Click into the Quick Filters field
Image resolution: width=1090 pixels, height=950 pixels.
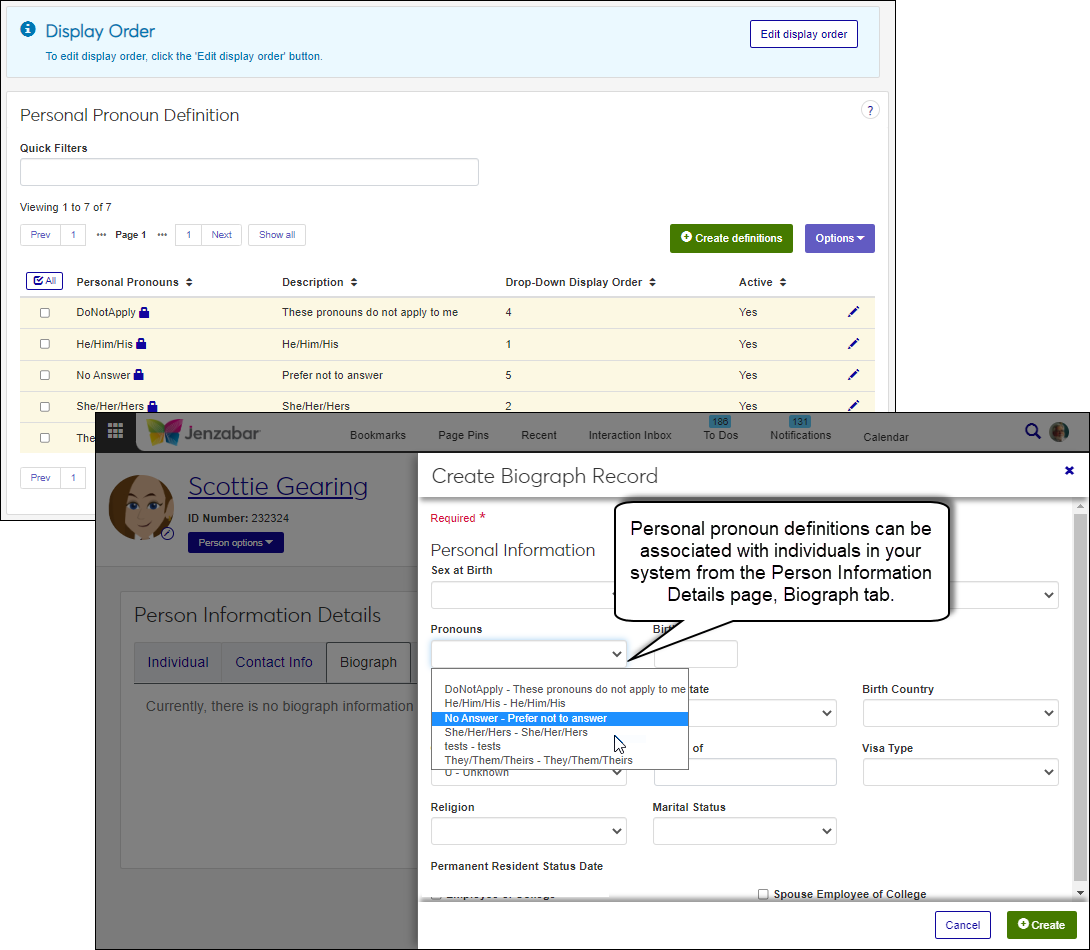(249, 172)
